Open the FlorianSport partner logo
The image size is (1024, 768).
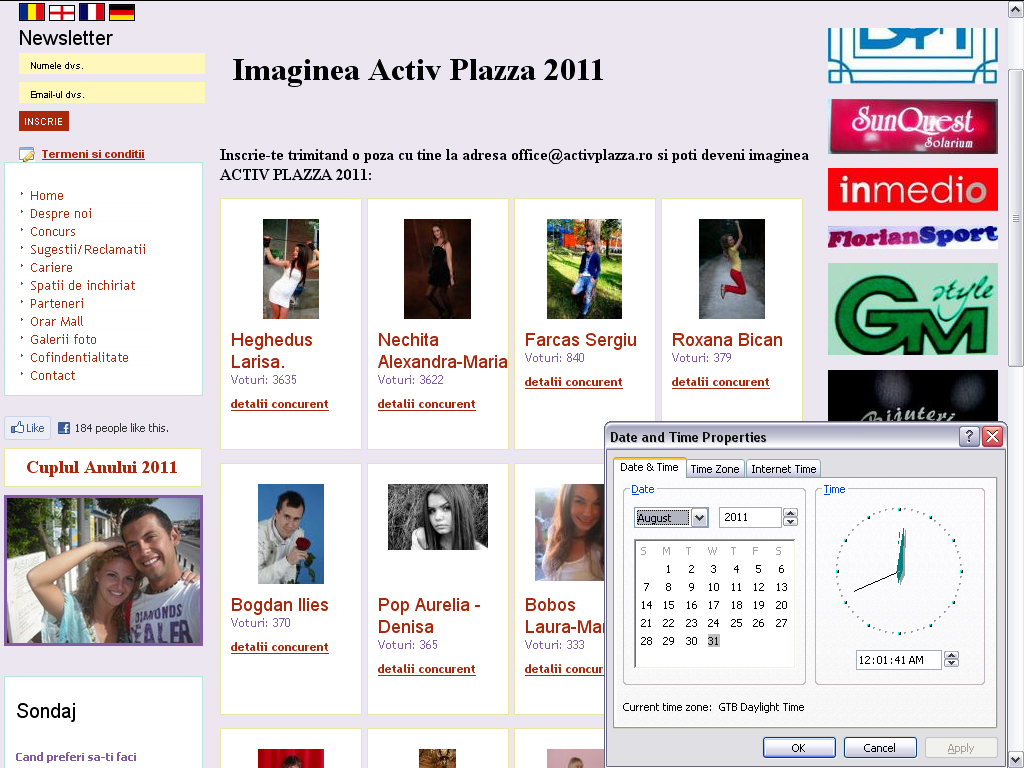(x=912, y=238)
